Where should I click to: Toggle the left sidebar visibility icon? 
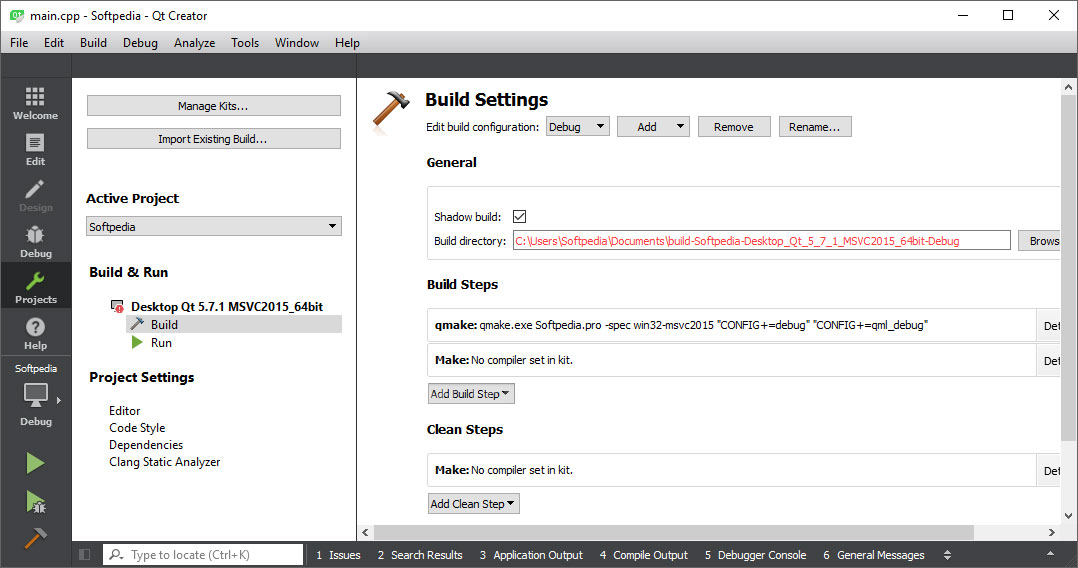pyautogui.click(x=85, y=555)
